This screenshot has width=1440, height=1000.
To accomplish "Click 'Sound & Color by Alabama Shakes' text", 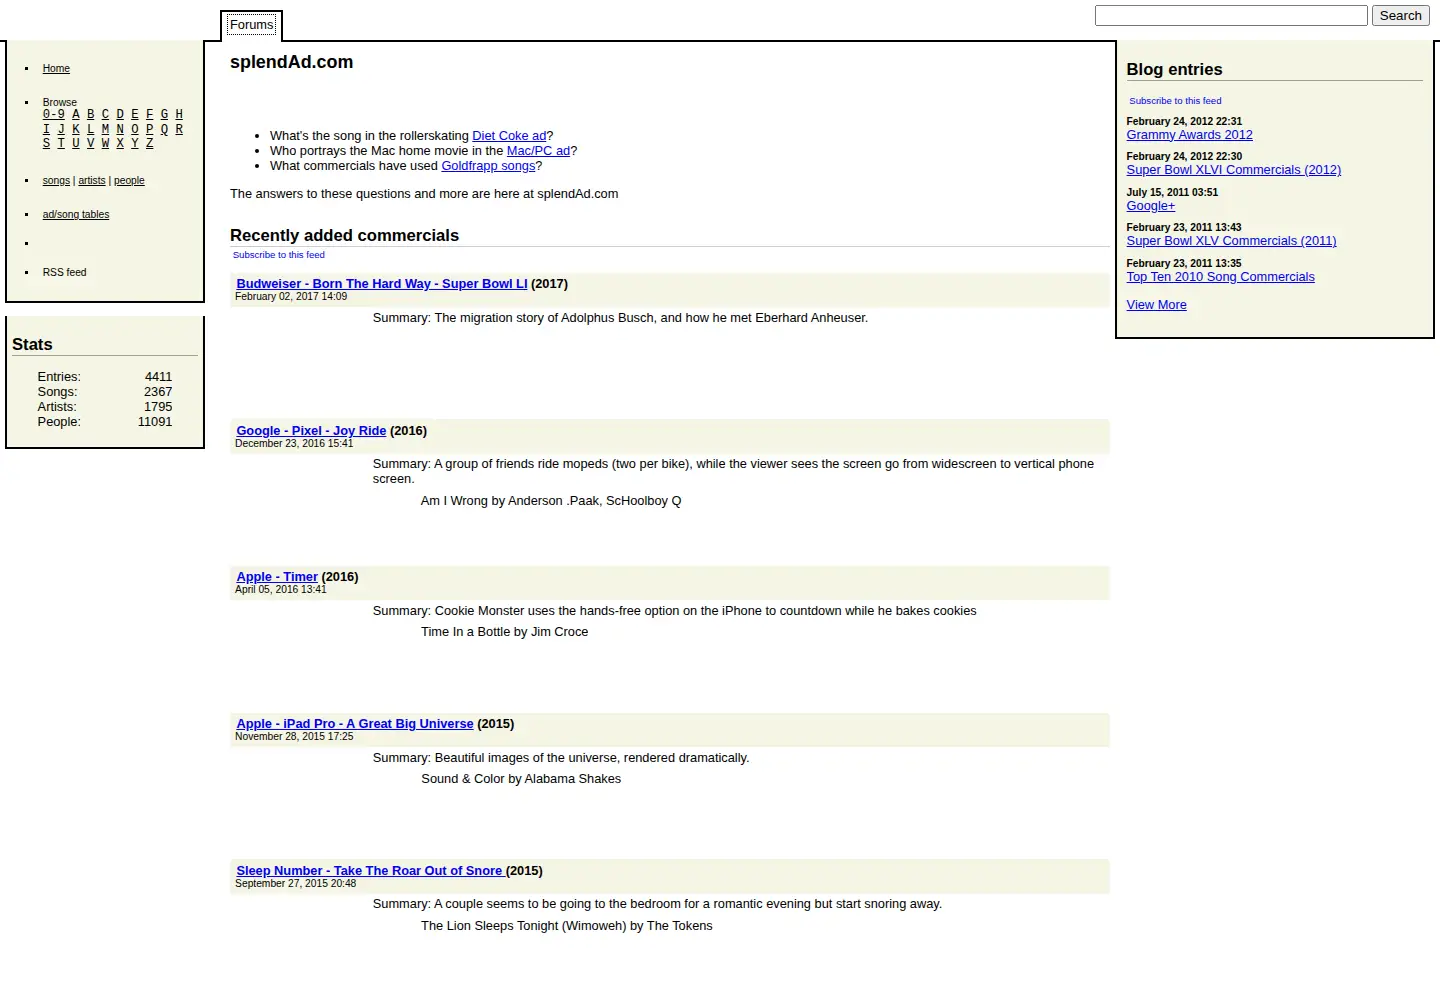I will pos(521,779).
